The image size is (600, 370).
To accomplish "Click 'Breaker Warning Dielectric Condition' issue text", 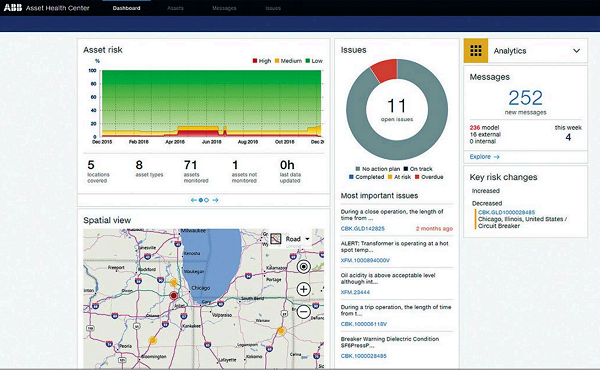I will 390,342.
